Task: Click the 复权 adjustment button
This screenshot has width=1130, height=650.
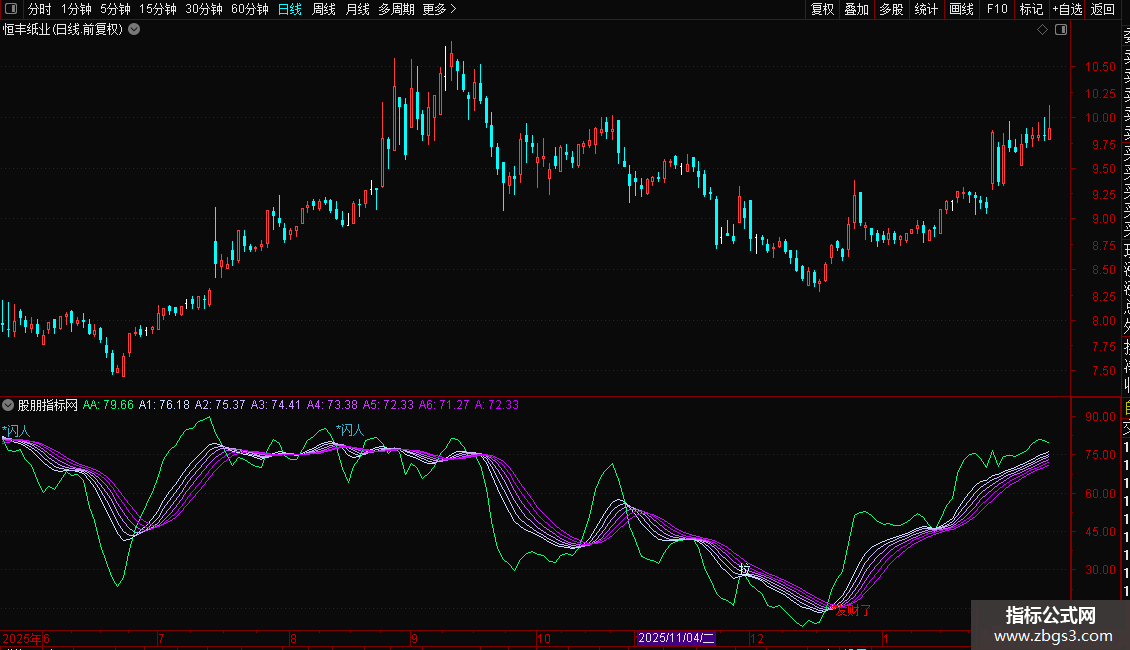Action: point(822,9)
